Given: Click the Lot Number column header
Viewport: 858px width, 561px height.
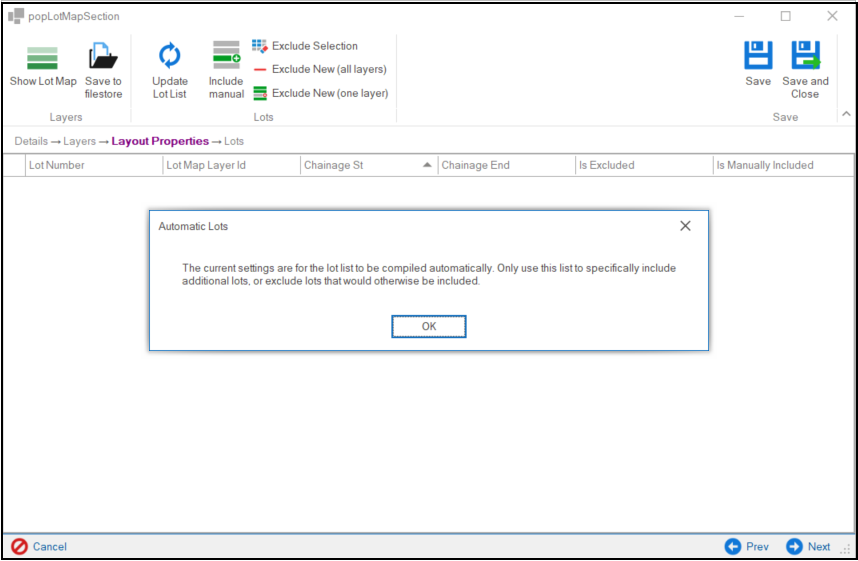Looking at the screenshot, I should 57,165.
